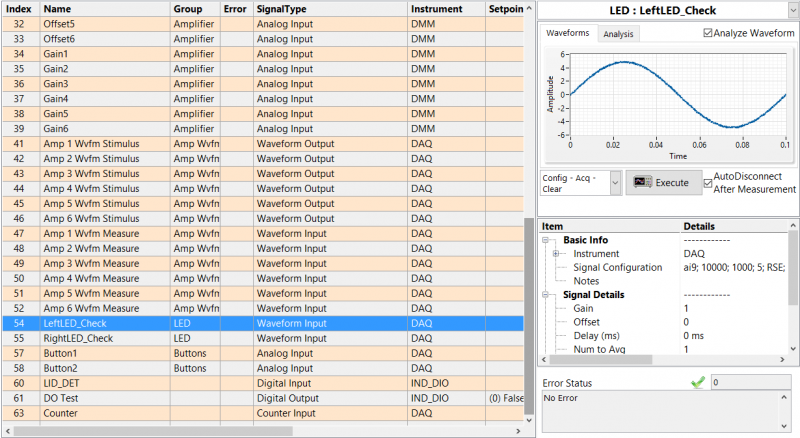The image size is (800, 438).
Task: Click the error code field showing 0
Action: (751, 382)
